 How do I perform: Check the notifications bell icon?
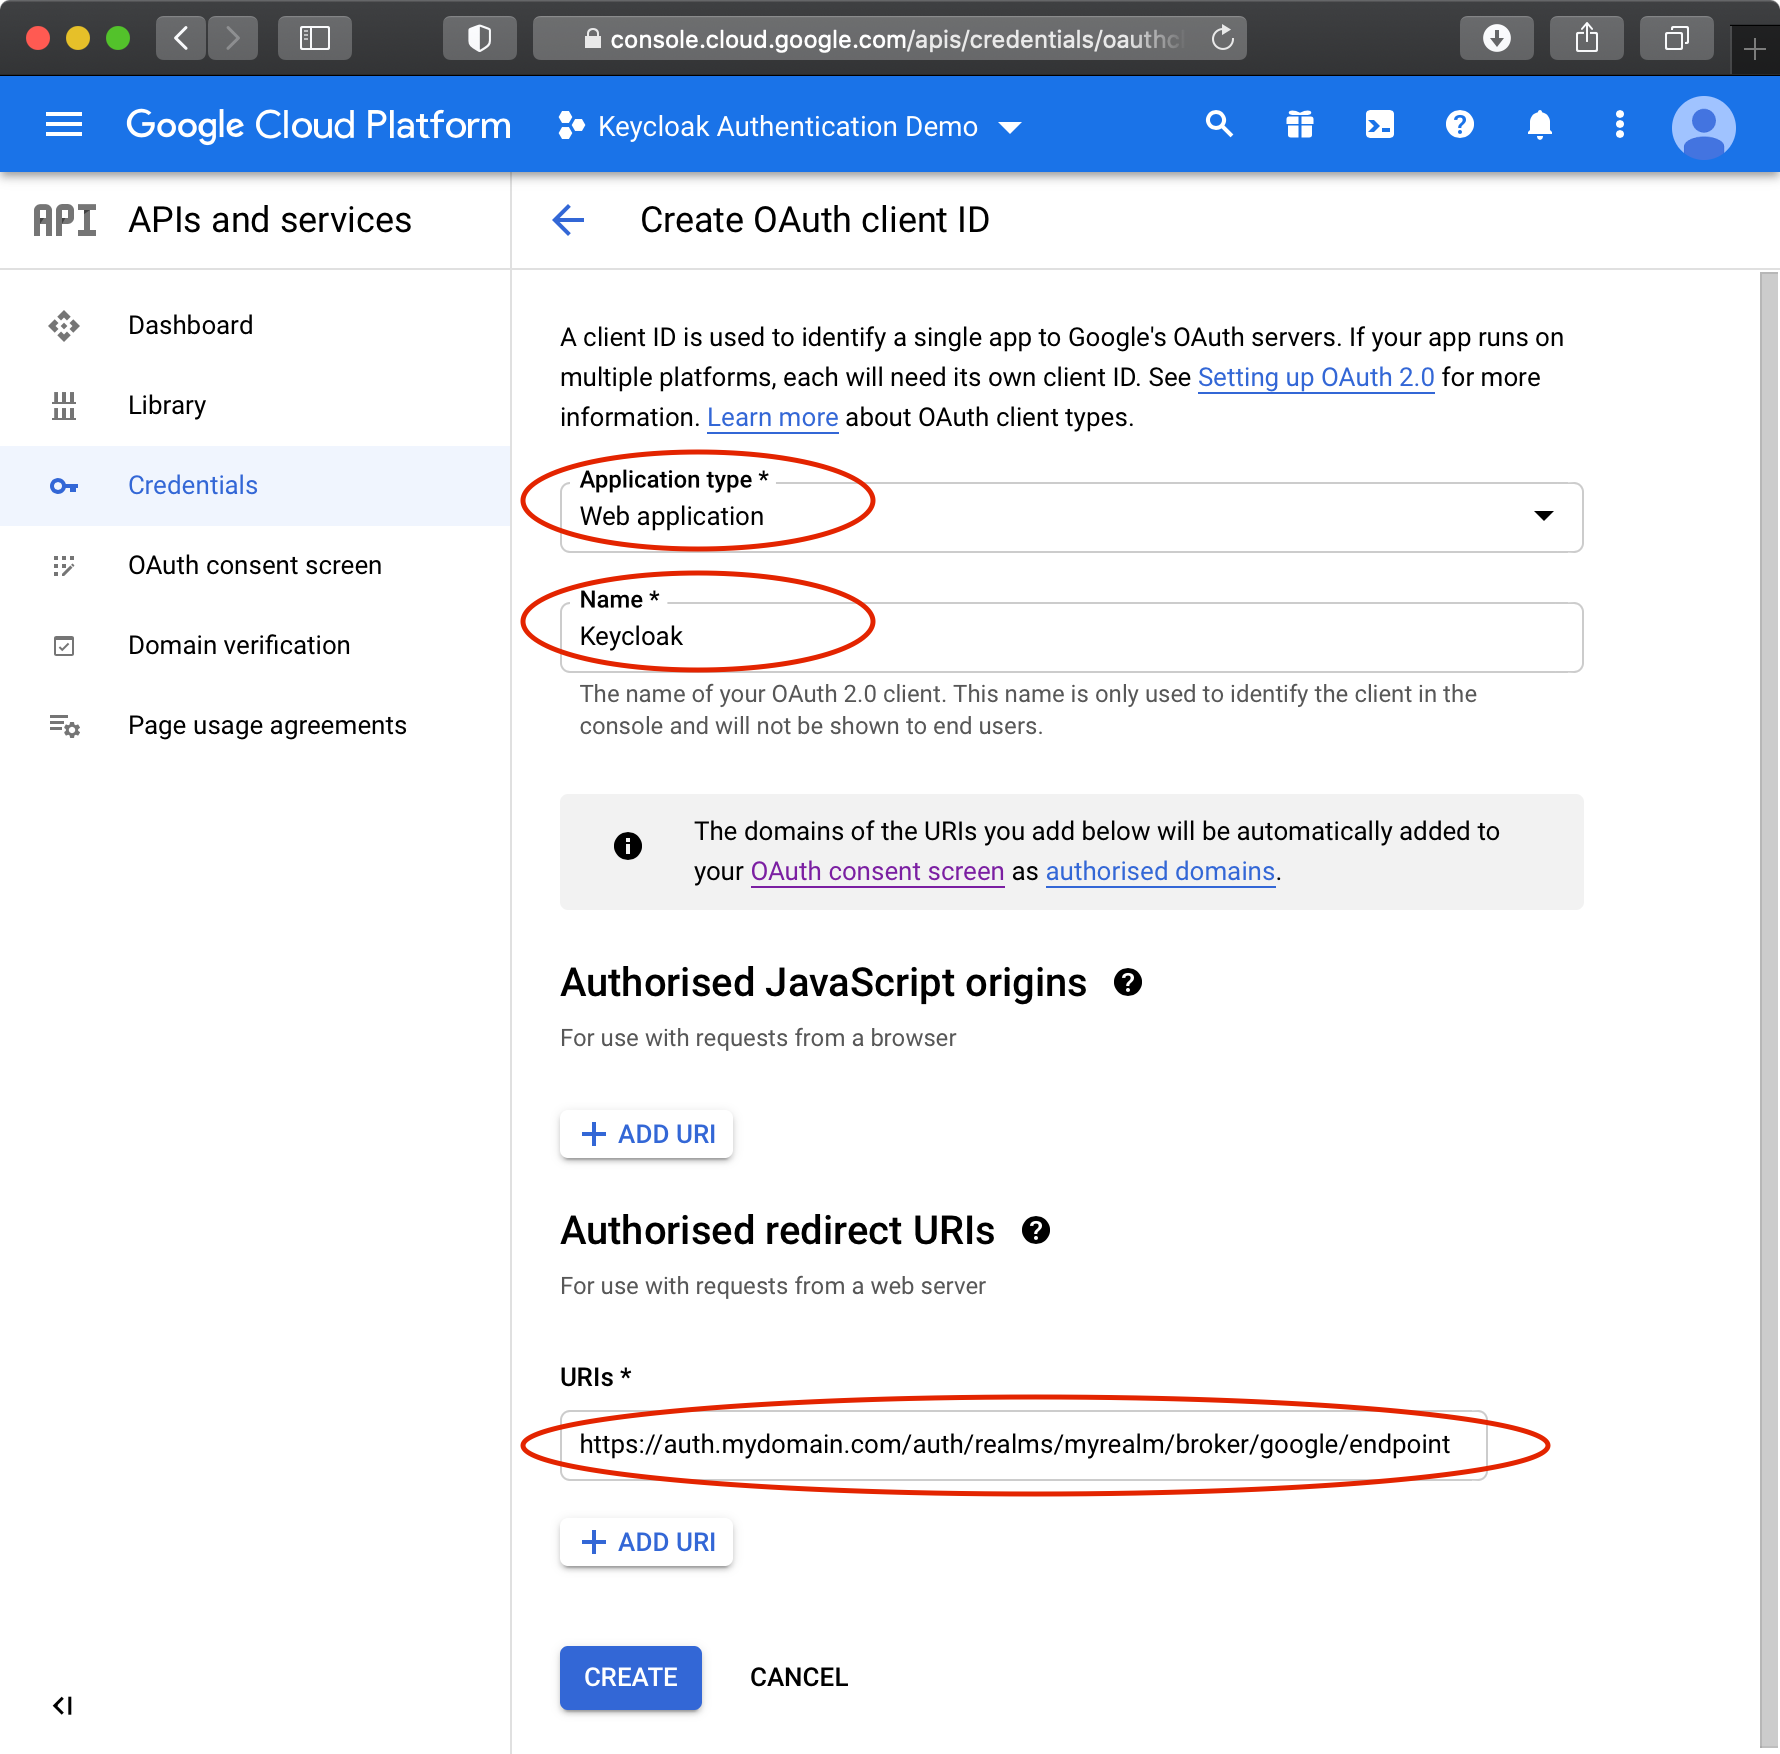click(x=1540, y=124)
